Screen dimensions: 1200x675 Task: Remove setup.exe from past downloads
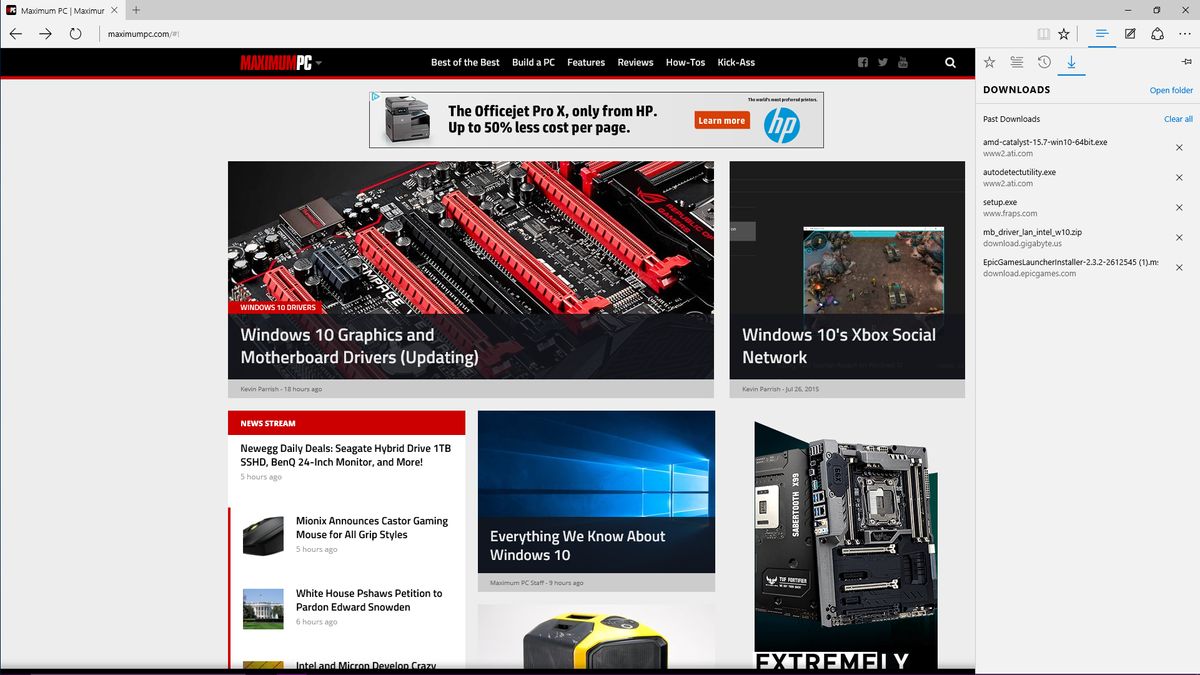coord(1179,207)
